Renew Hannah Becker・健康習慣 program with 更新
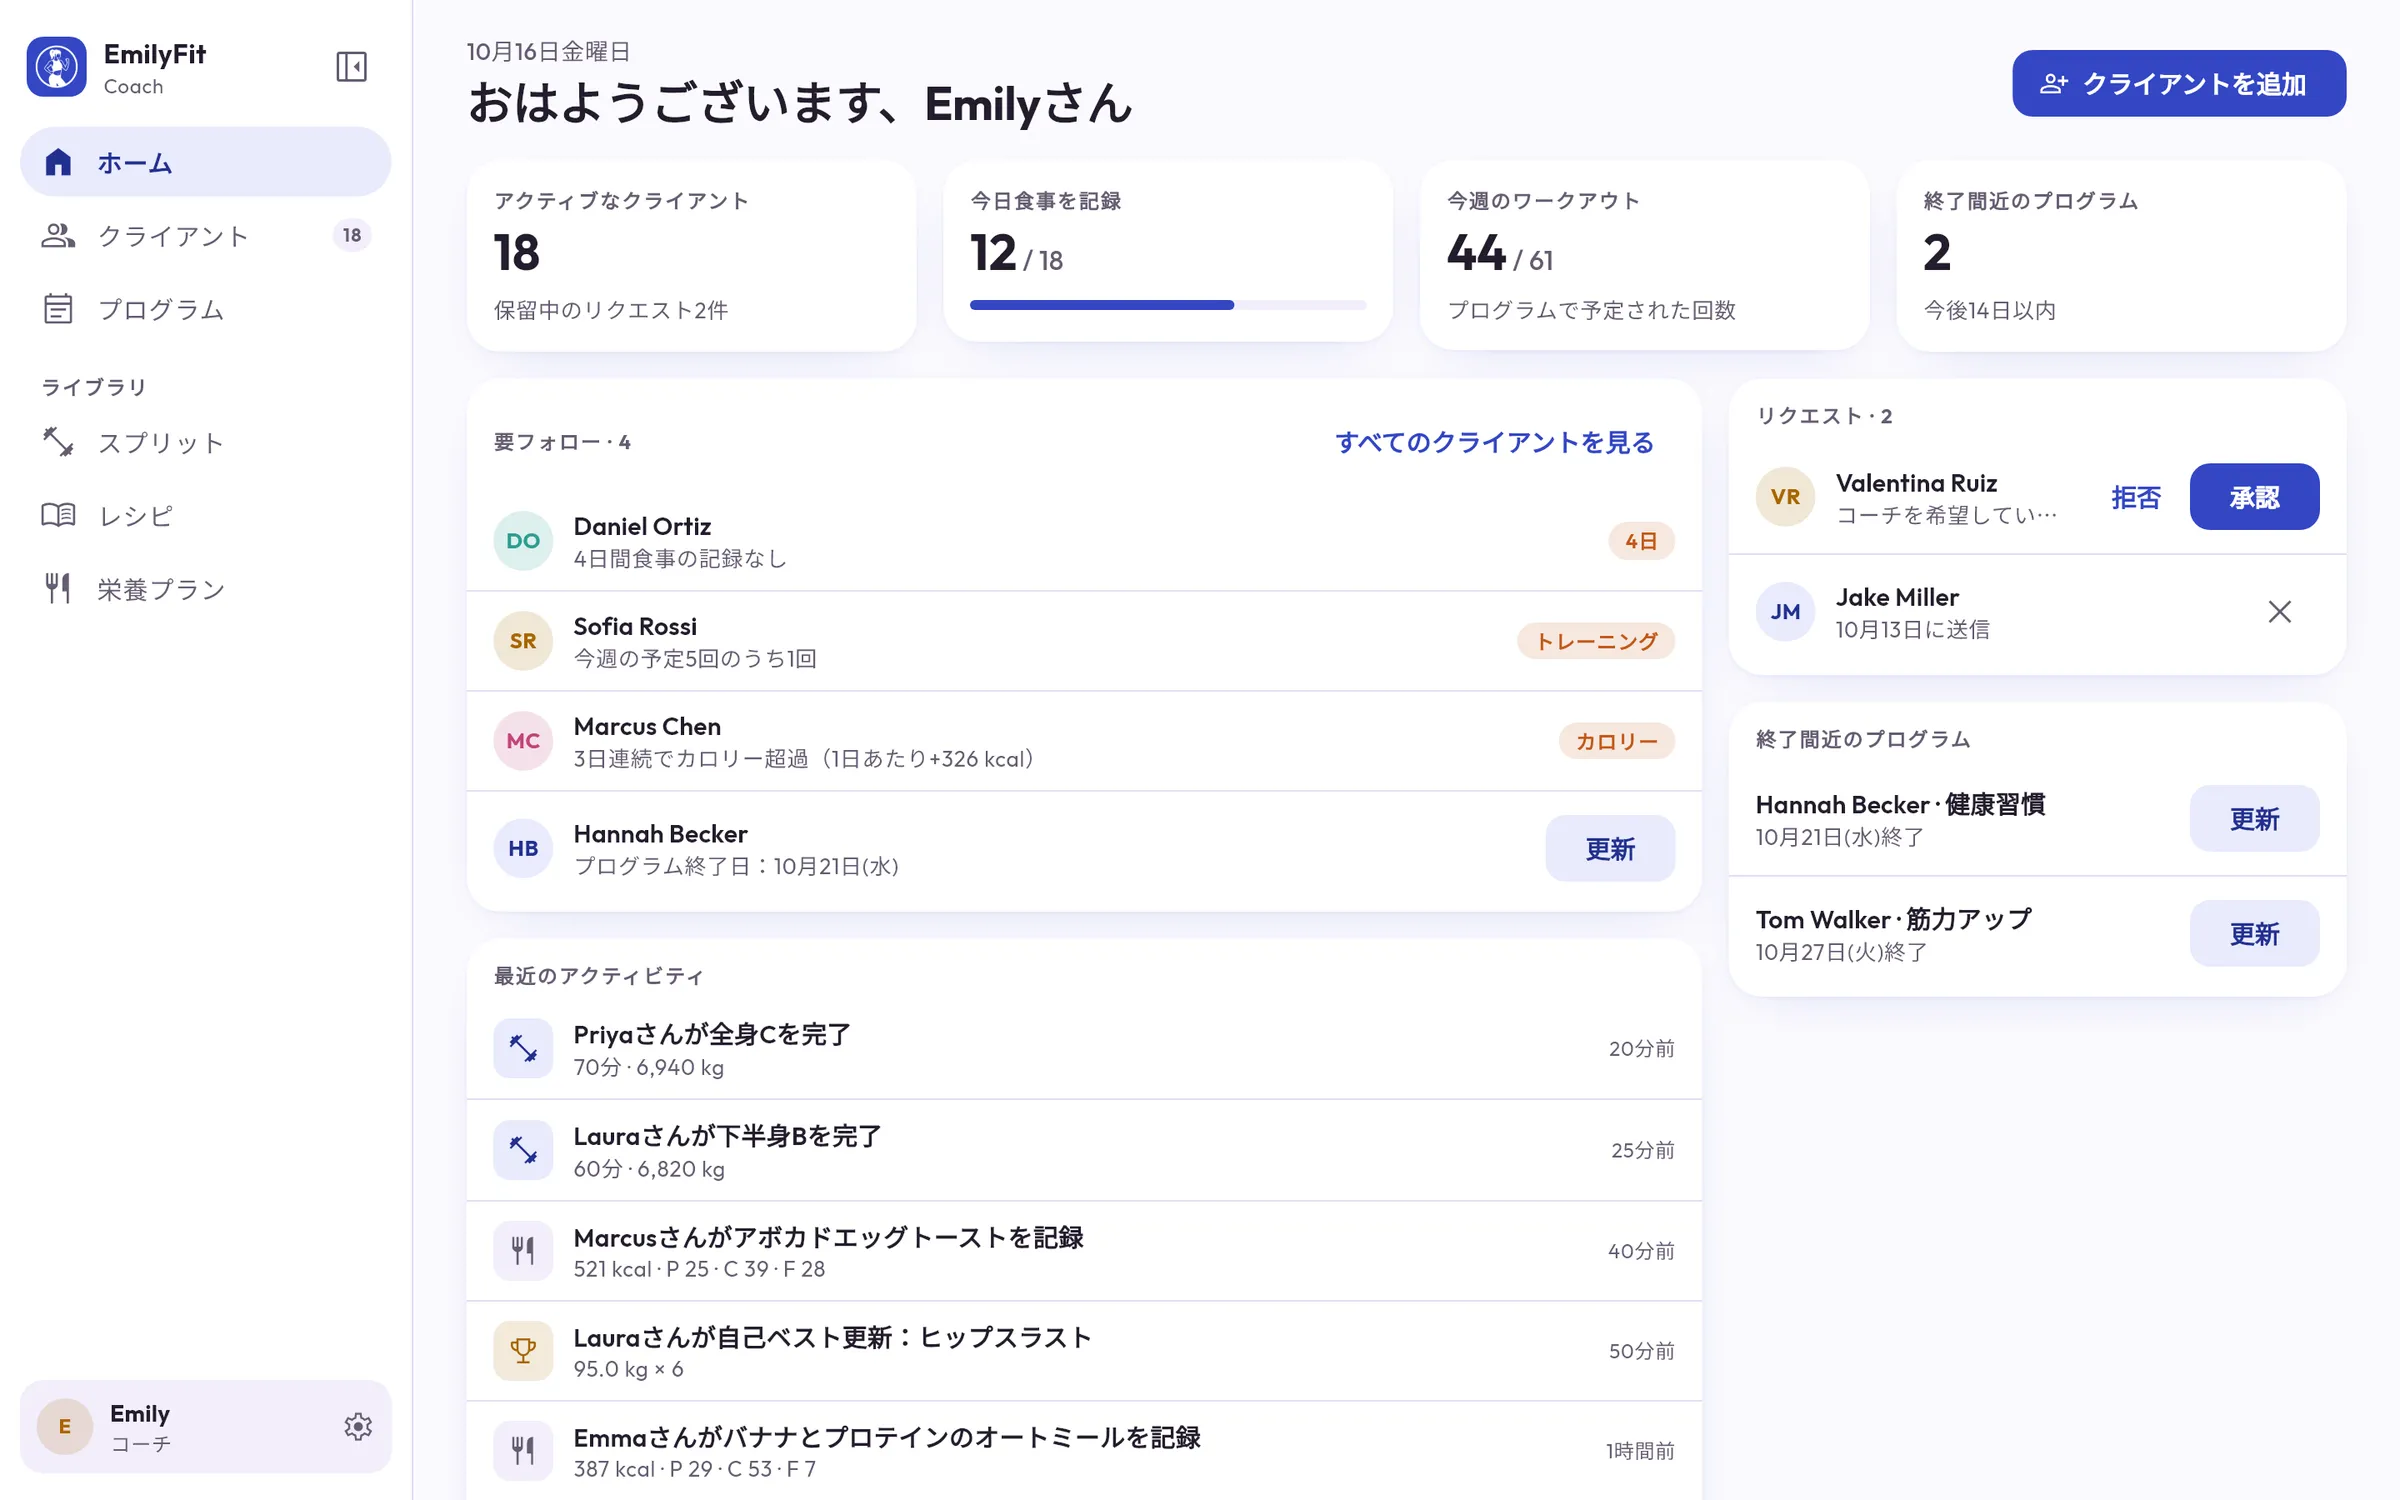The image size is (2400, 1500). pos(2254,819)
